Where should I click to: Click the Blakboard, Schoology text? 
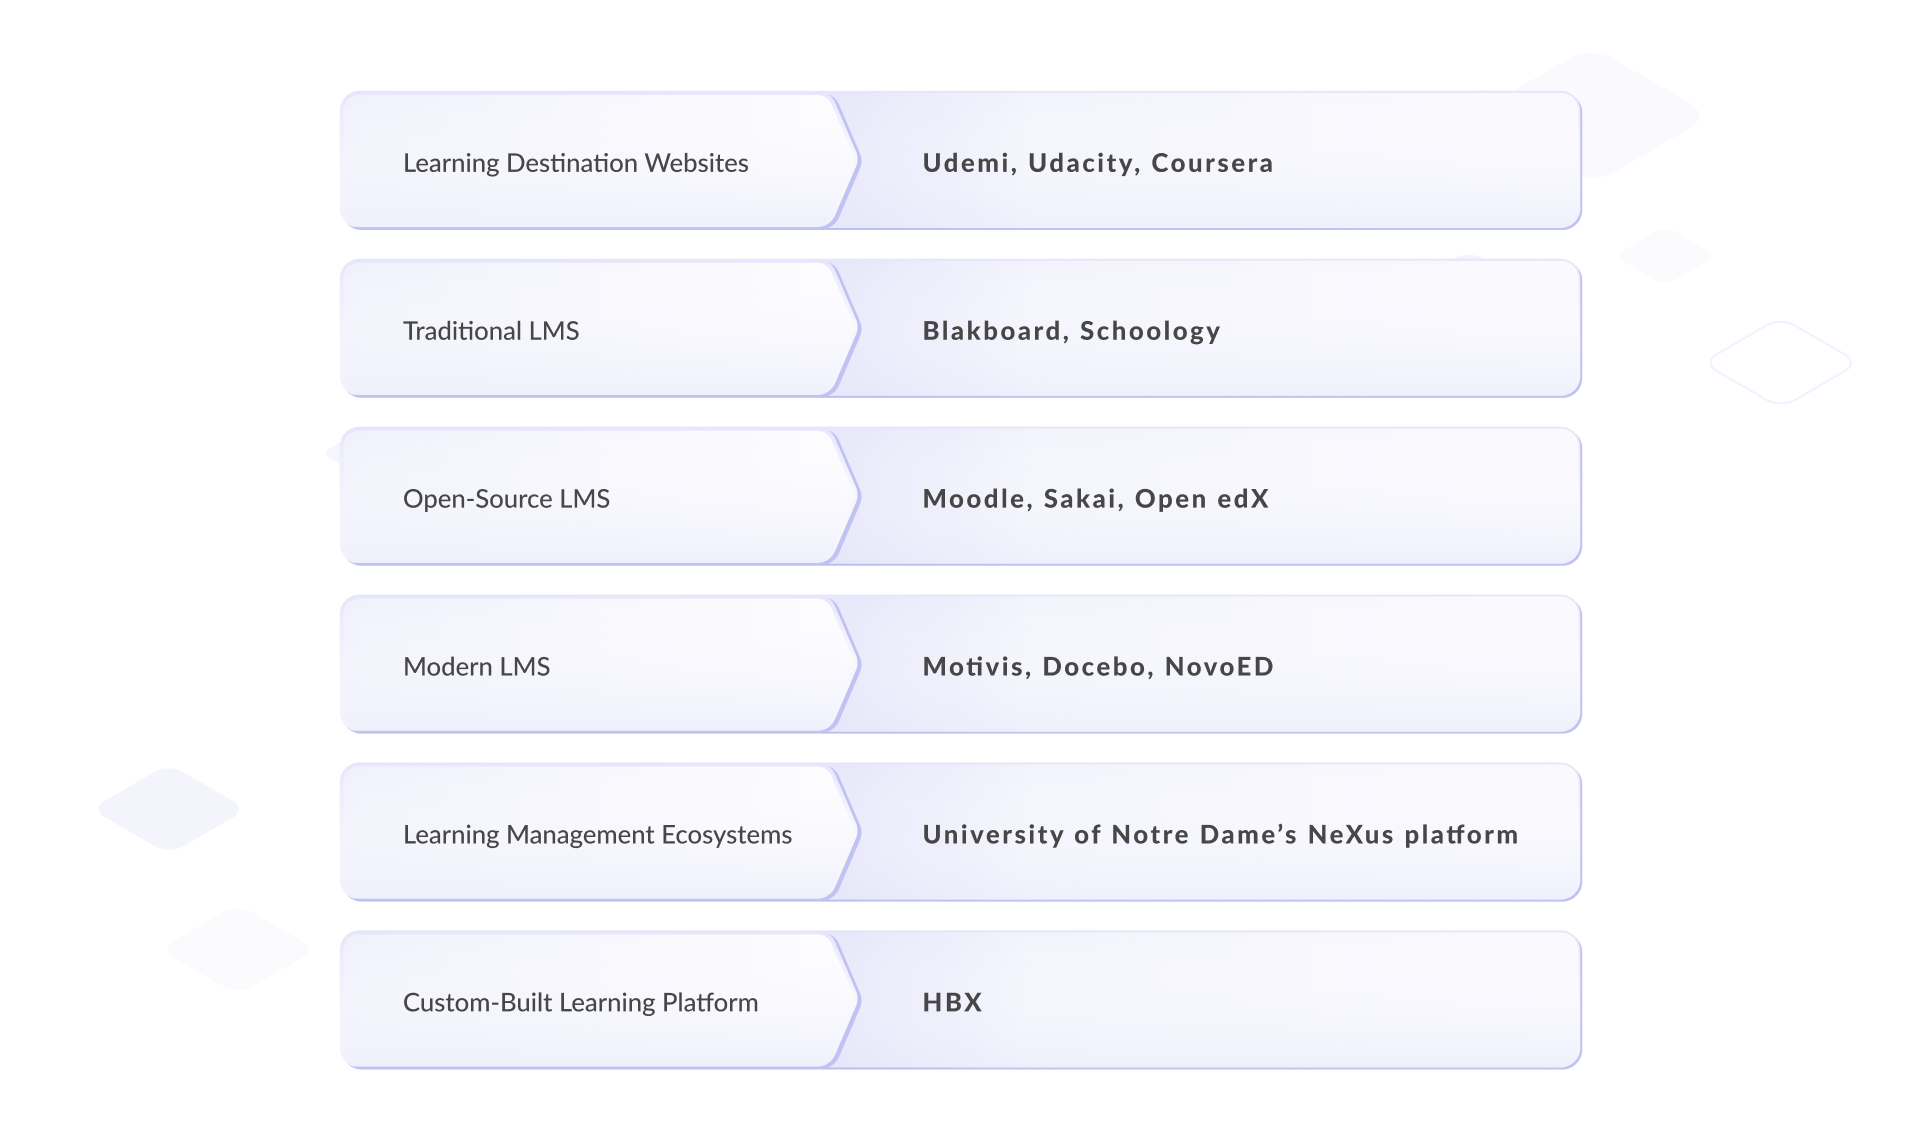[x=1071, y=332]
